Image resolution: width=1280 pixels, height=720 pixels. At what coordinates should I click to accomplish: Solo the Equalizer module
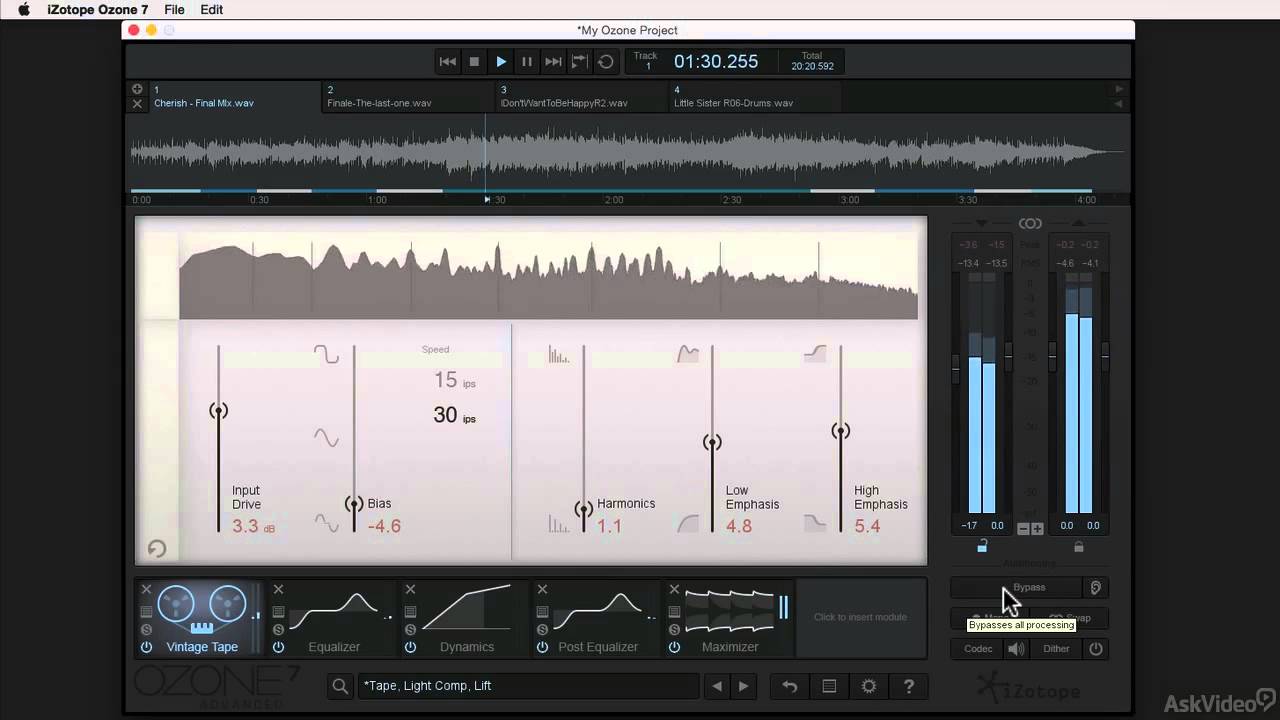click(278, 629)
